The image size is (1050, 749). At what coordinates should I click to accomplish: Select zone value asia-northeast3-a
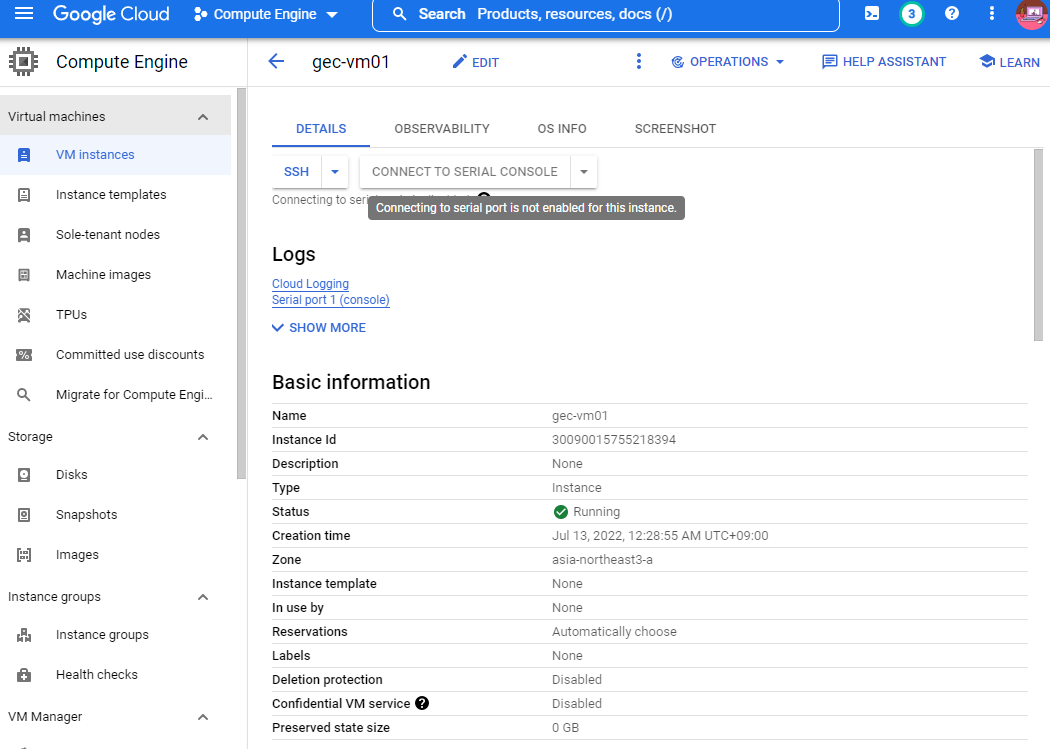pyautogui.click(x=602, y=560)
